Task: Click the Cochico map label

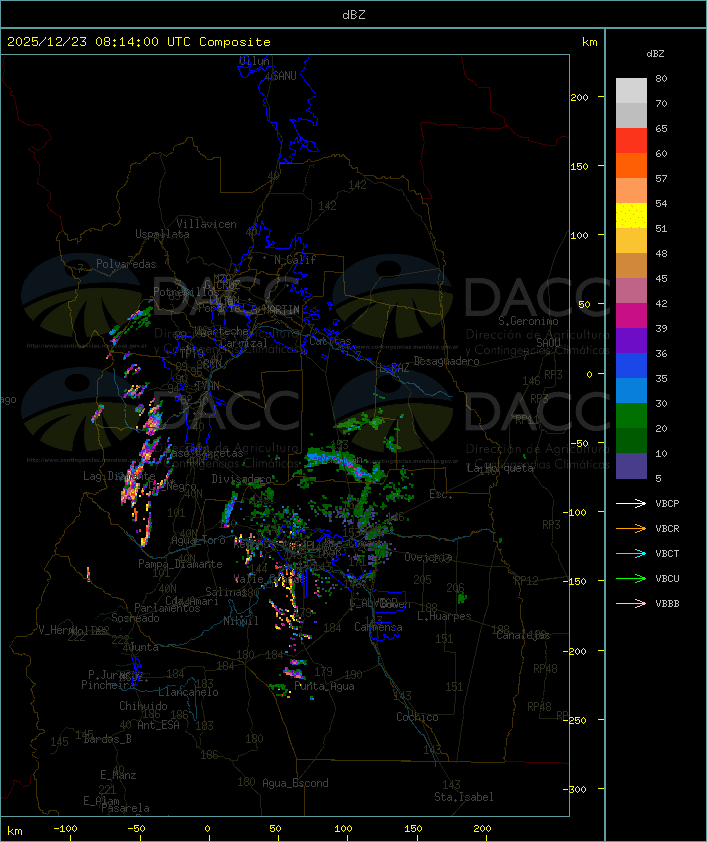Action: click(417, 717)
